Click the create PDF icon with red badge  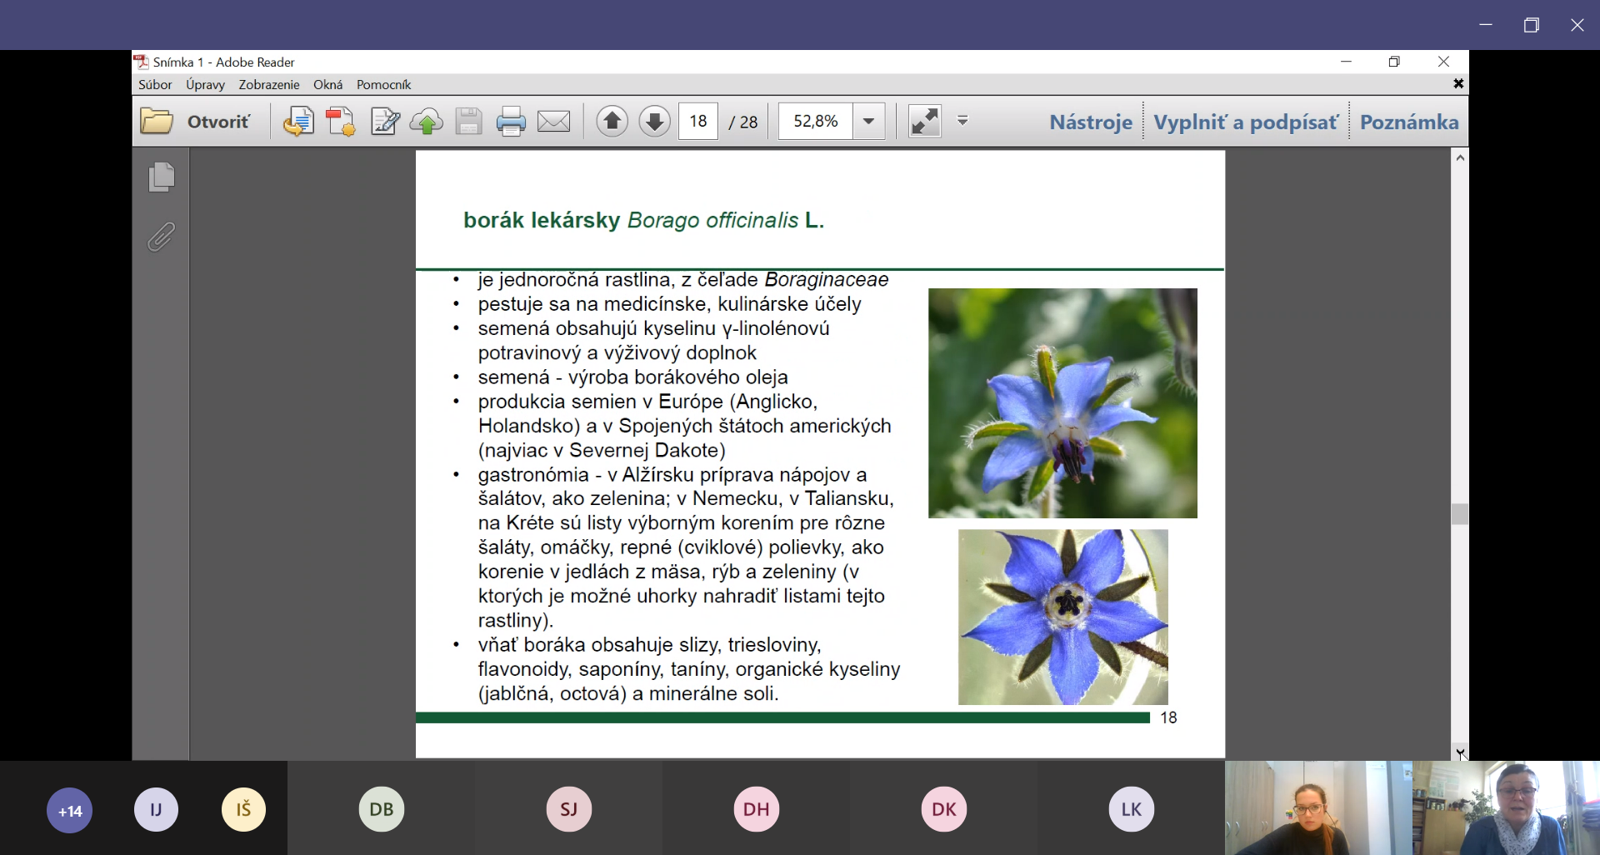tap(340, 122)
